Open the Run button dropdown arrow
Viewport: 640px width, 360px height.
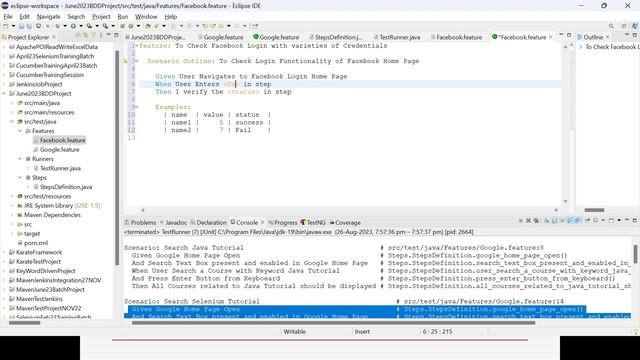81,26
